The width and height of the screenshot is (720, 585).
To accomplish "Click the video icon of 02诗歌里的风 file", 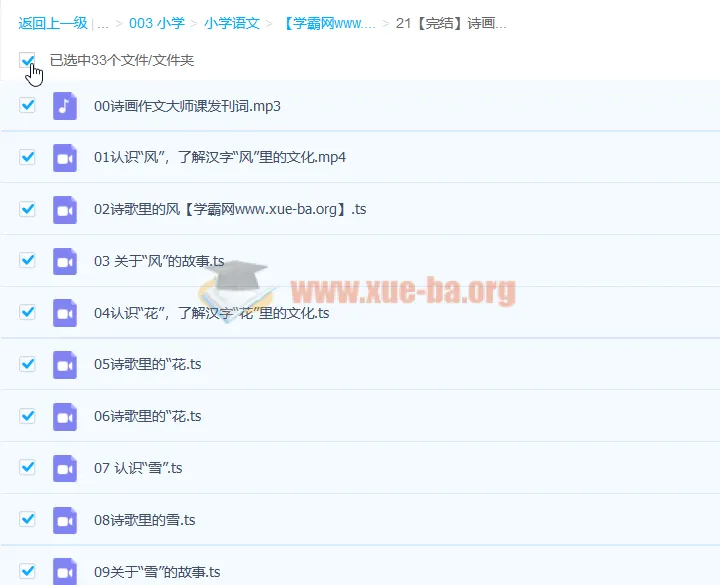I will pyautogui.click(x=65, y=210).
